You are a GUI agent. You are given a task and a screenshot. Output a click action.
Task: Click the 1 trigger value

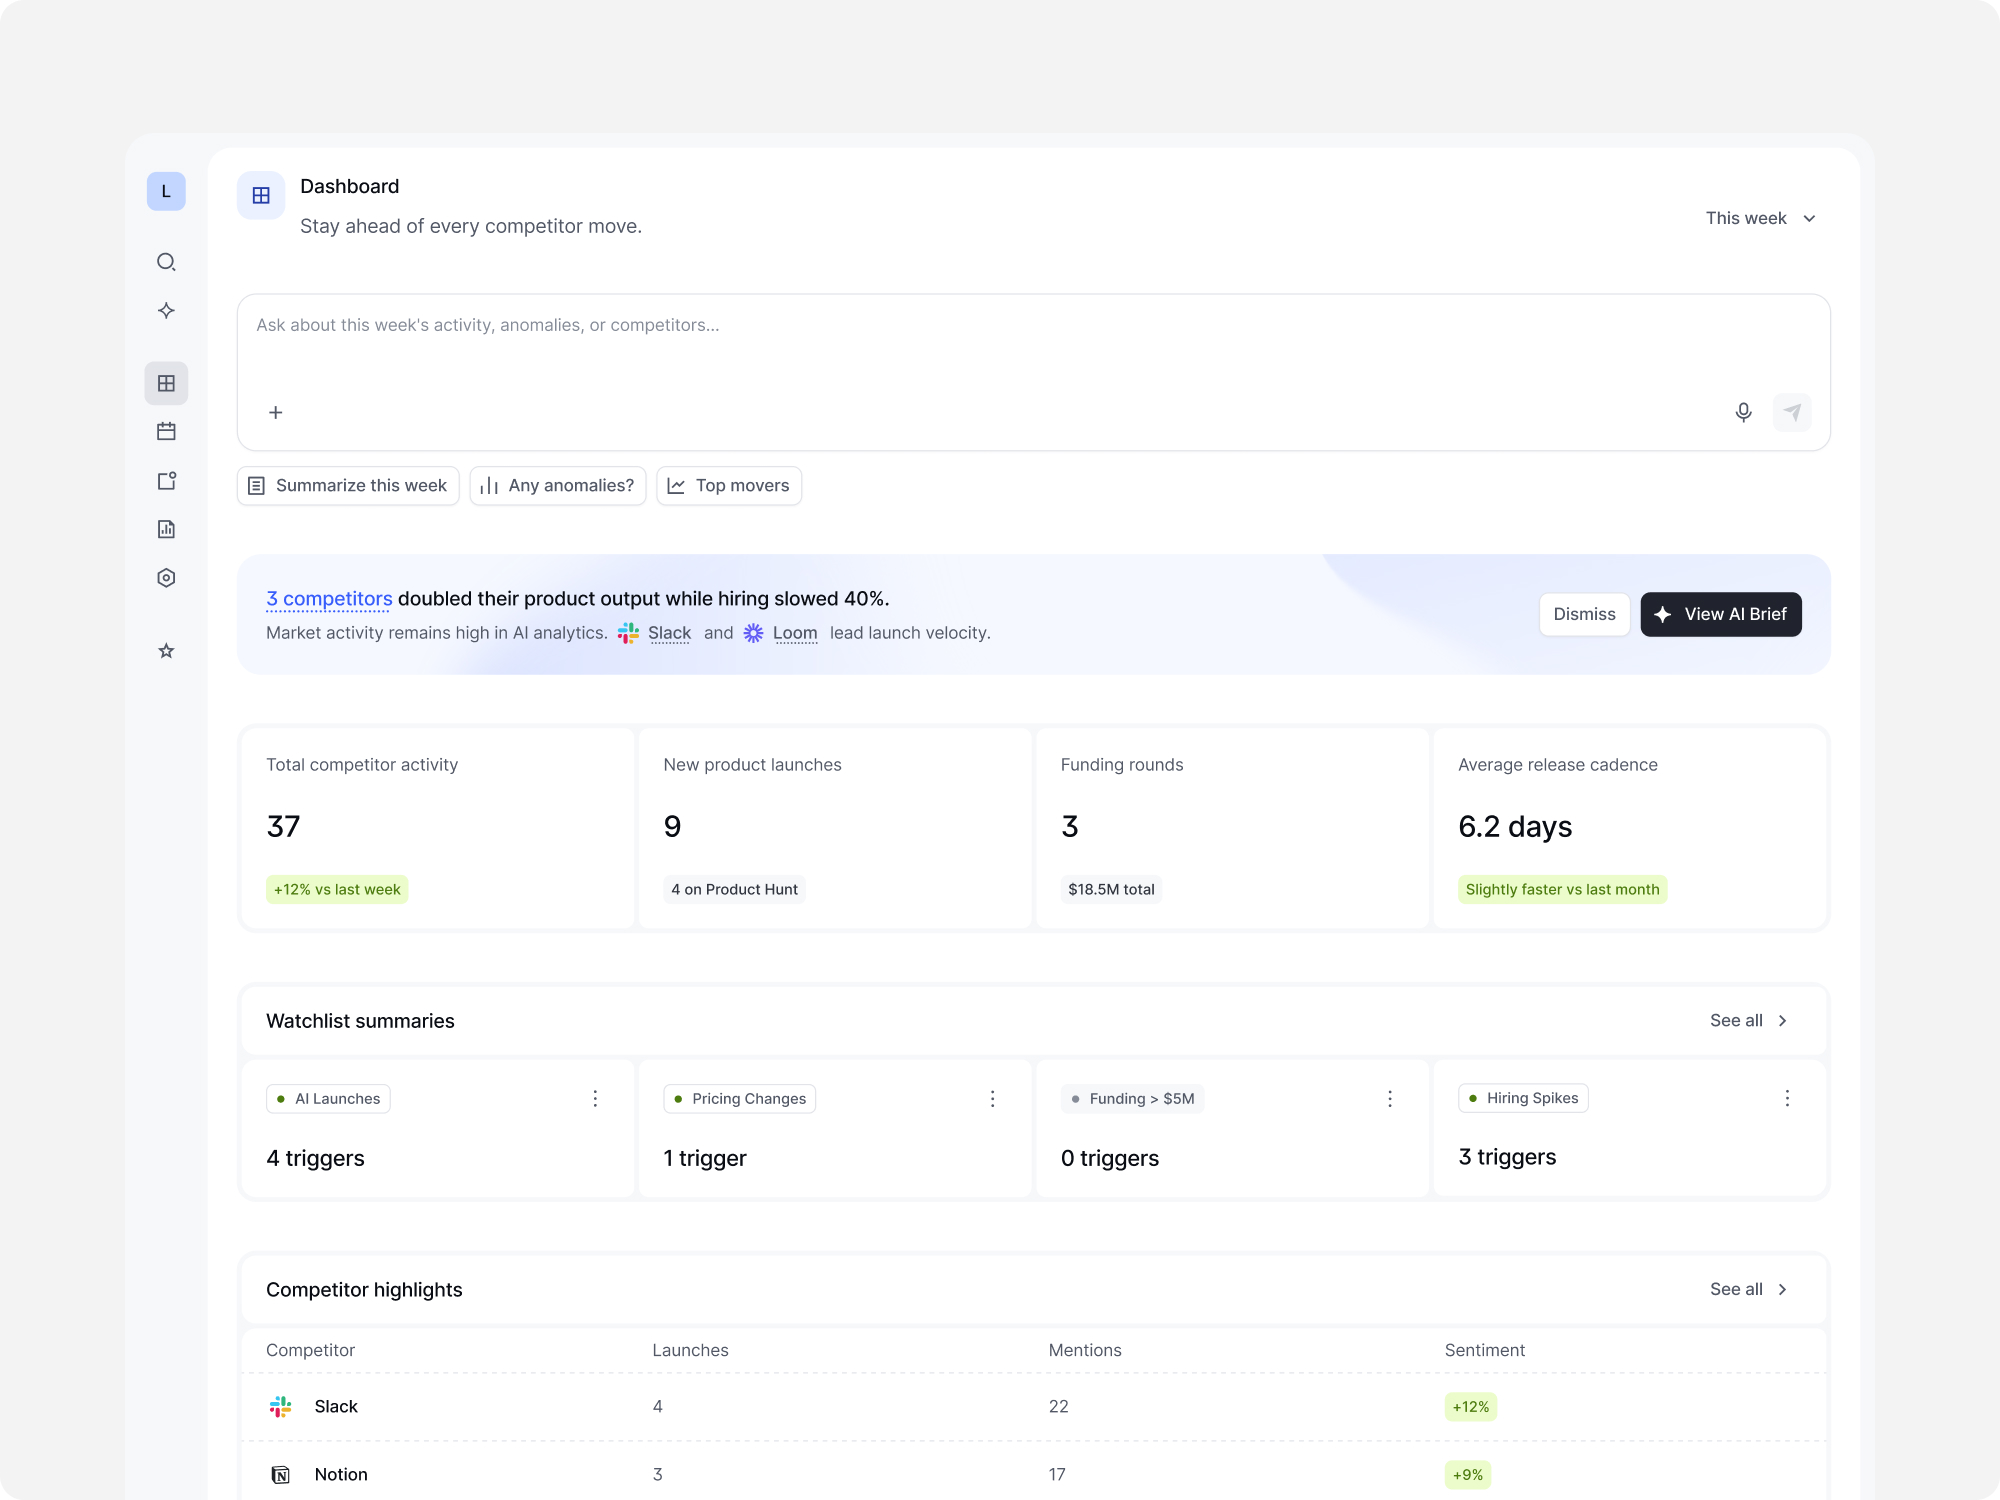(705, 1159)
